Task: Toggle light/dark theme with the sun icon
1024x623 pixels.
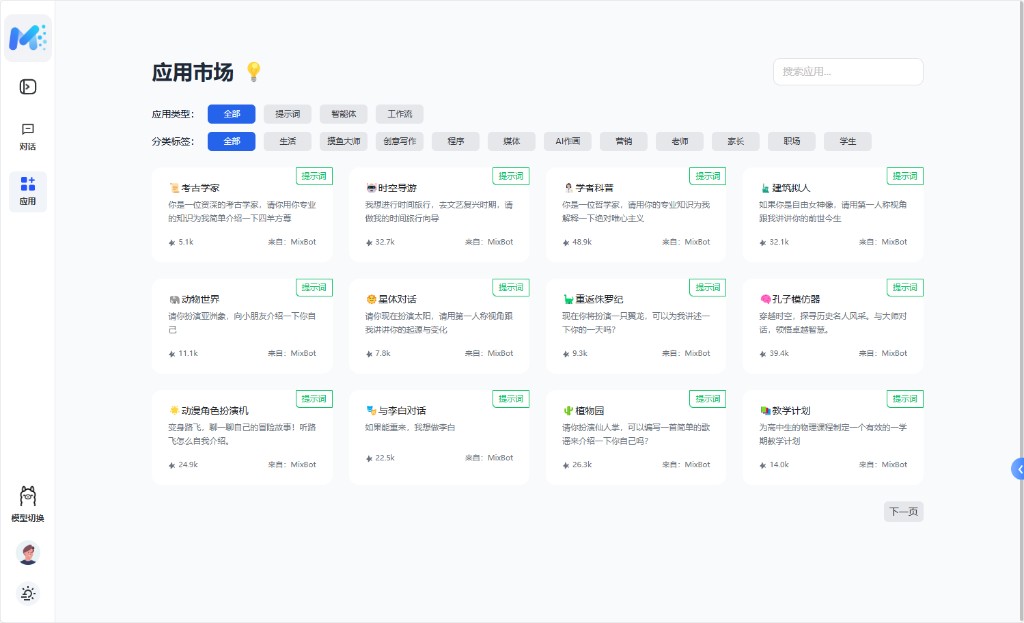Action: (x=28, y=594)
